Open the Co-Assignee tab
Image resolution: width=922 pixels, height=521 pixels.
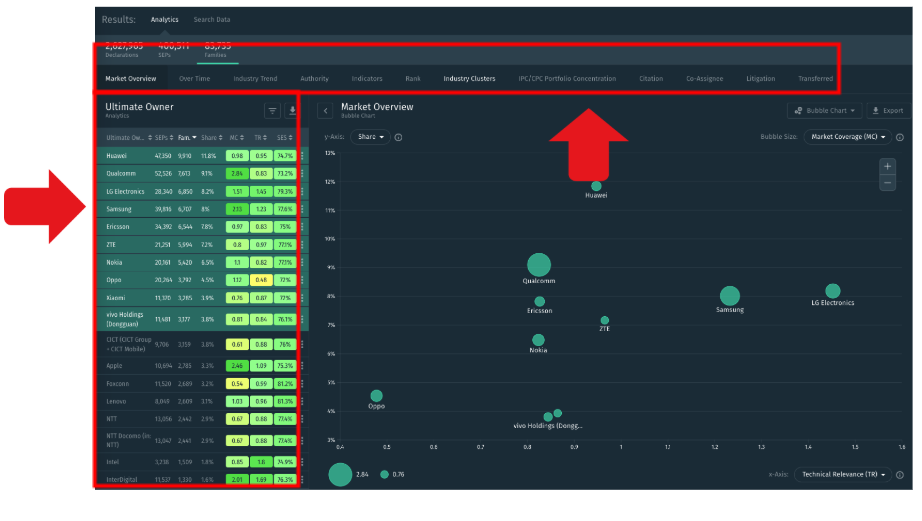pos(704,78)
